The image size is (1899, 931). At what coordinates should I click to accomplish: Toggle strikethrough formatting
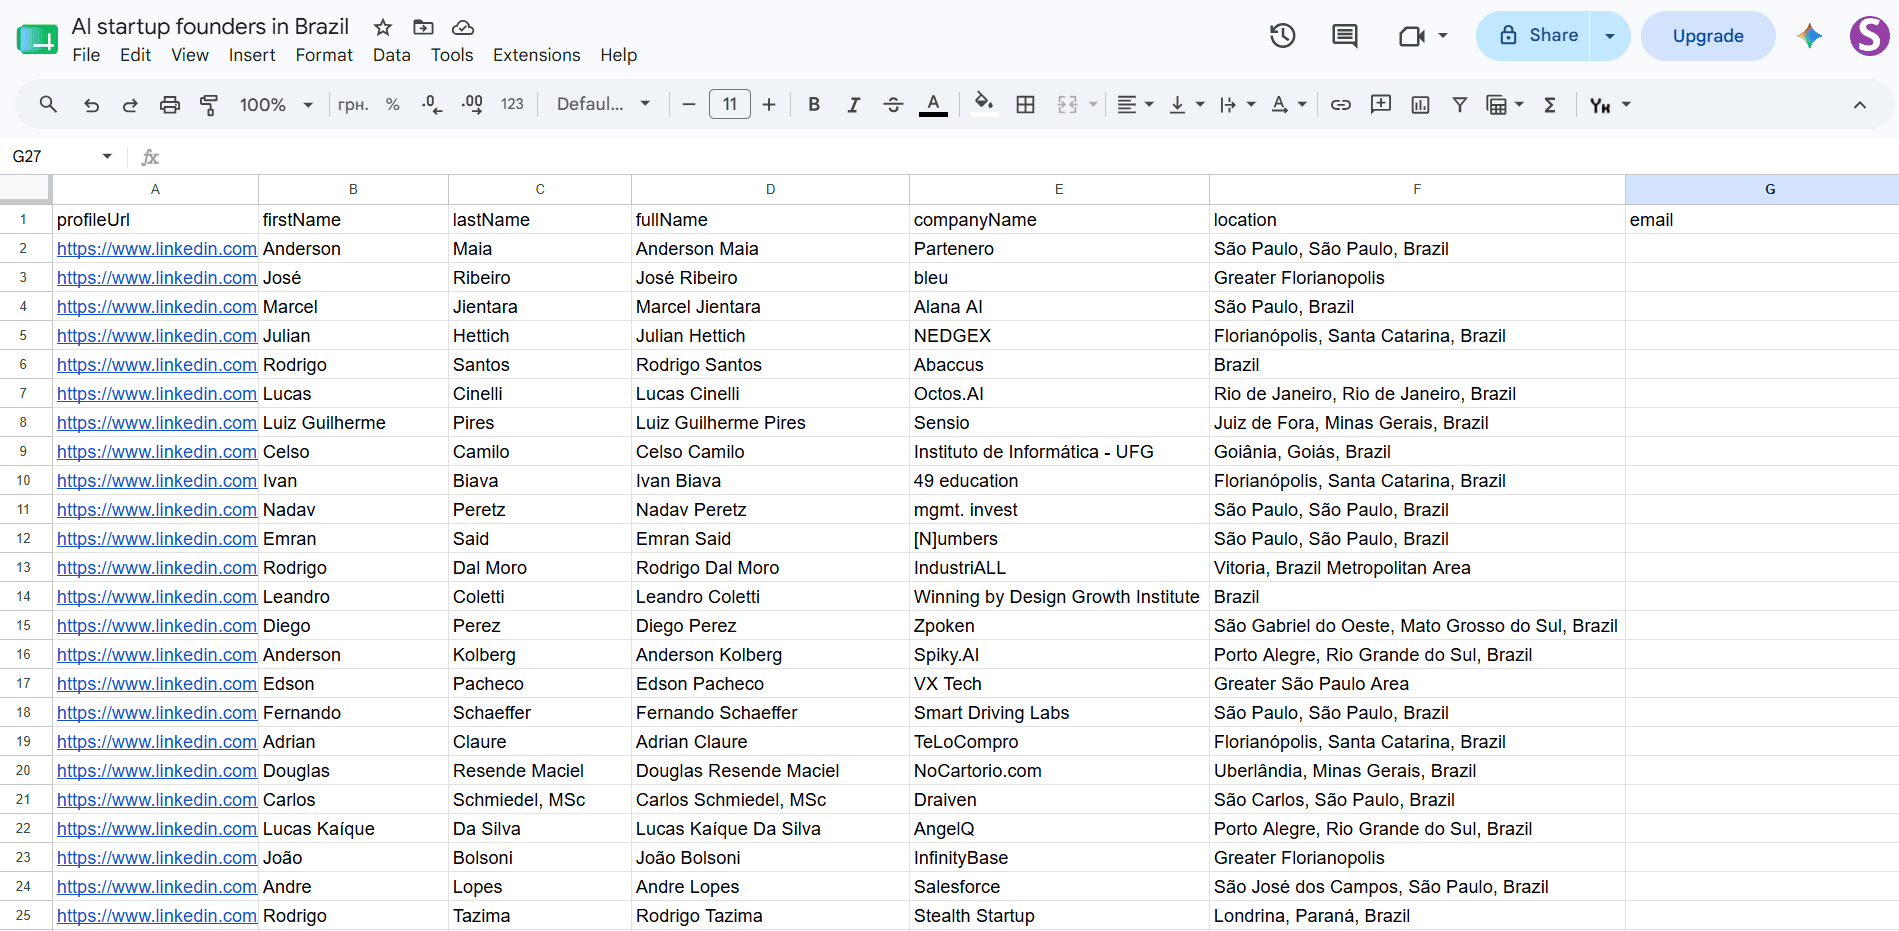coord(893,105)
